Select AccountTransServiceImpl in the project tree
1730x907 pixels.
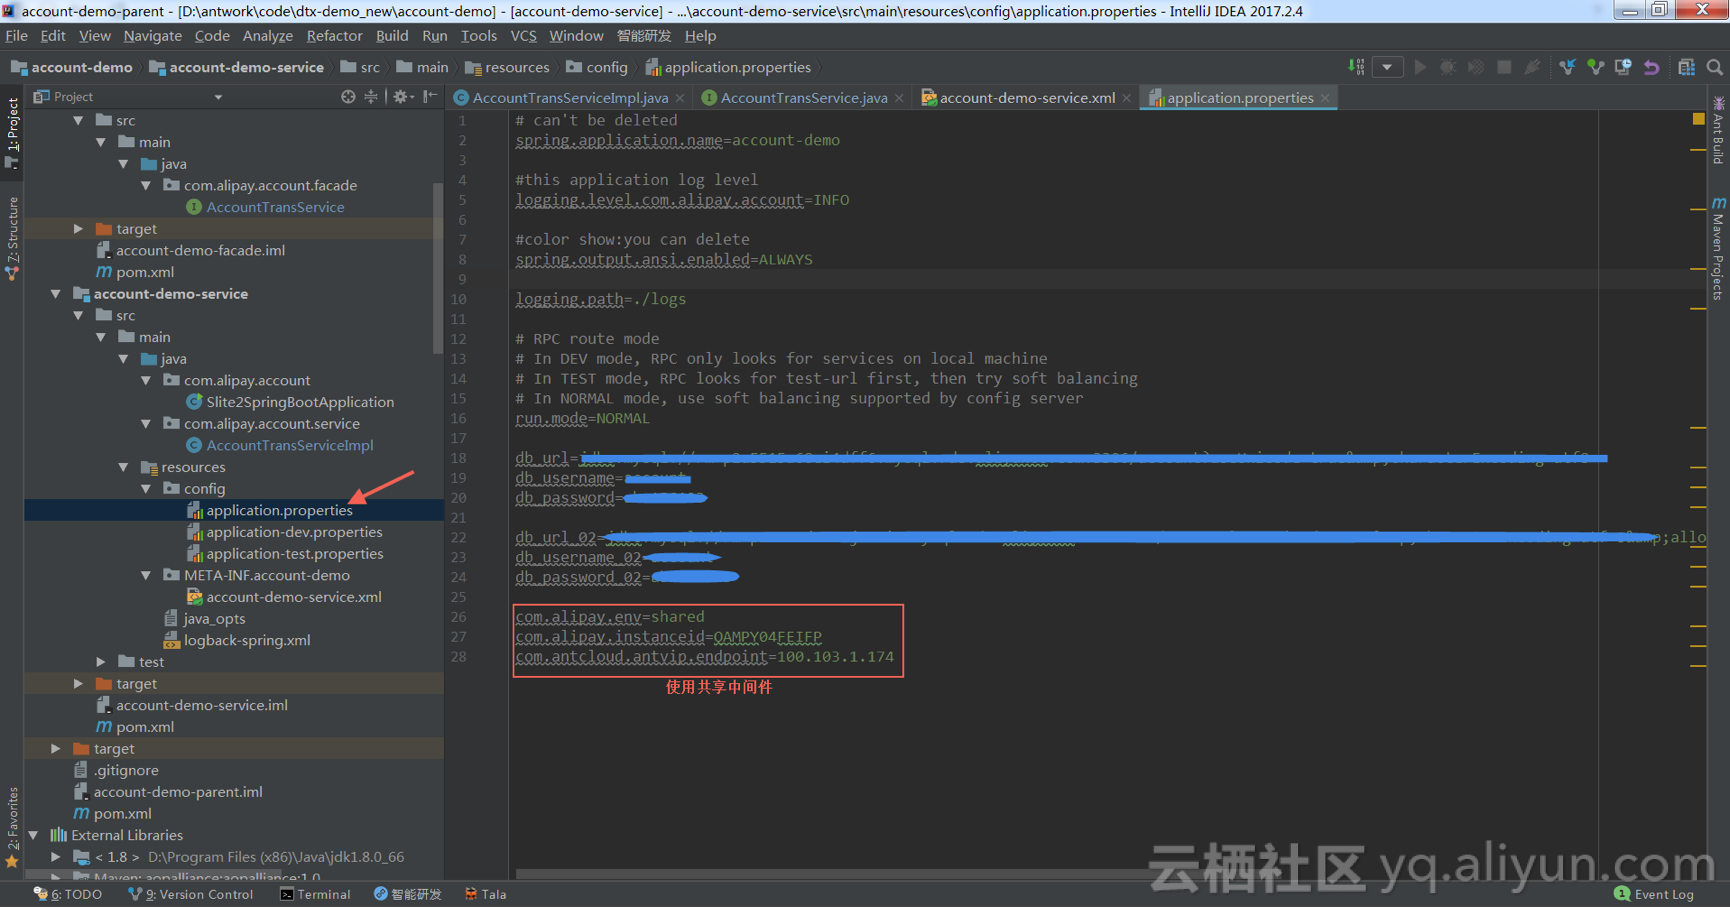[289, 445]
